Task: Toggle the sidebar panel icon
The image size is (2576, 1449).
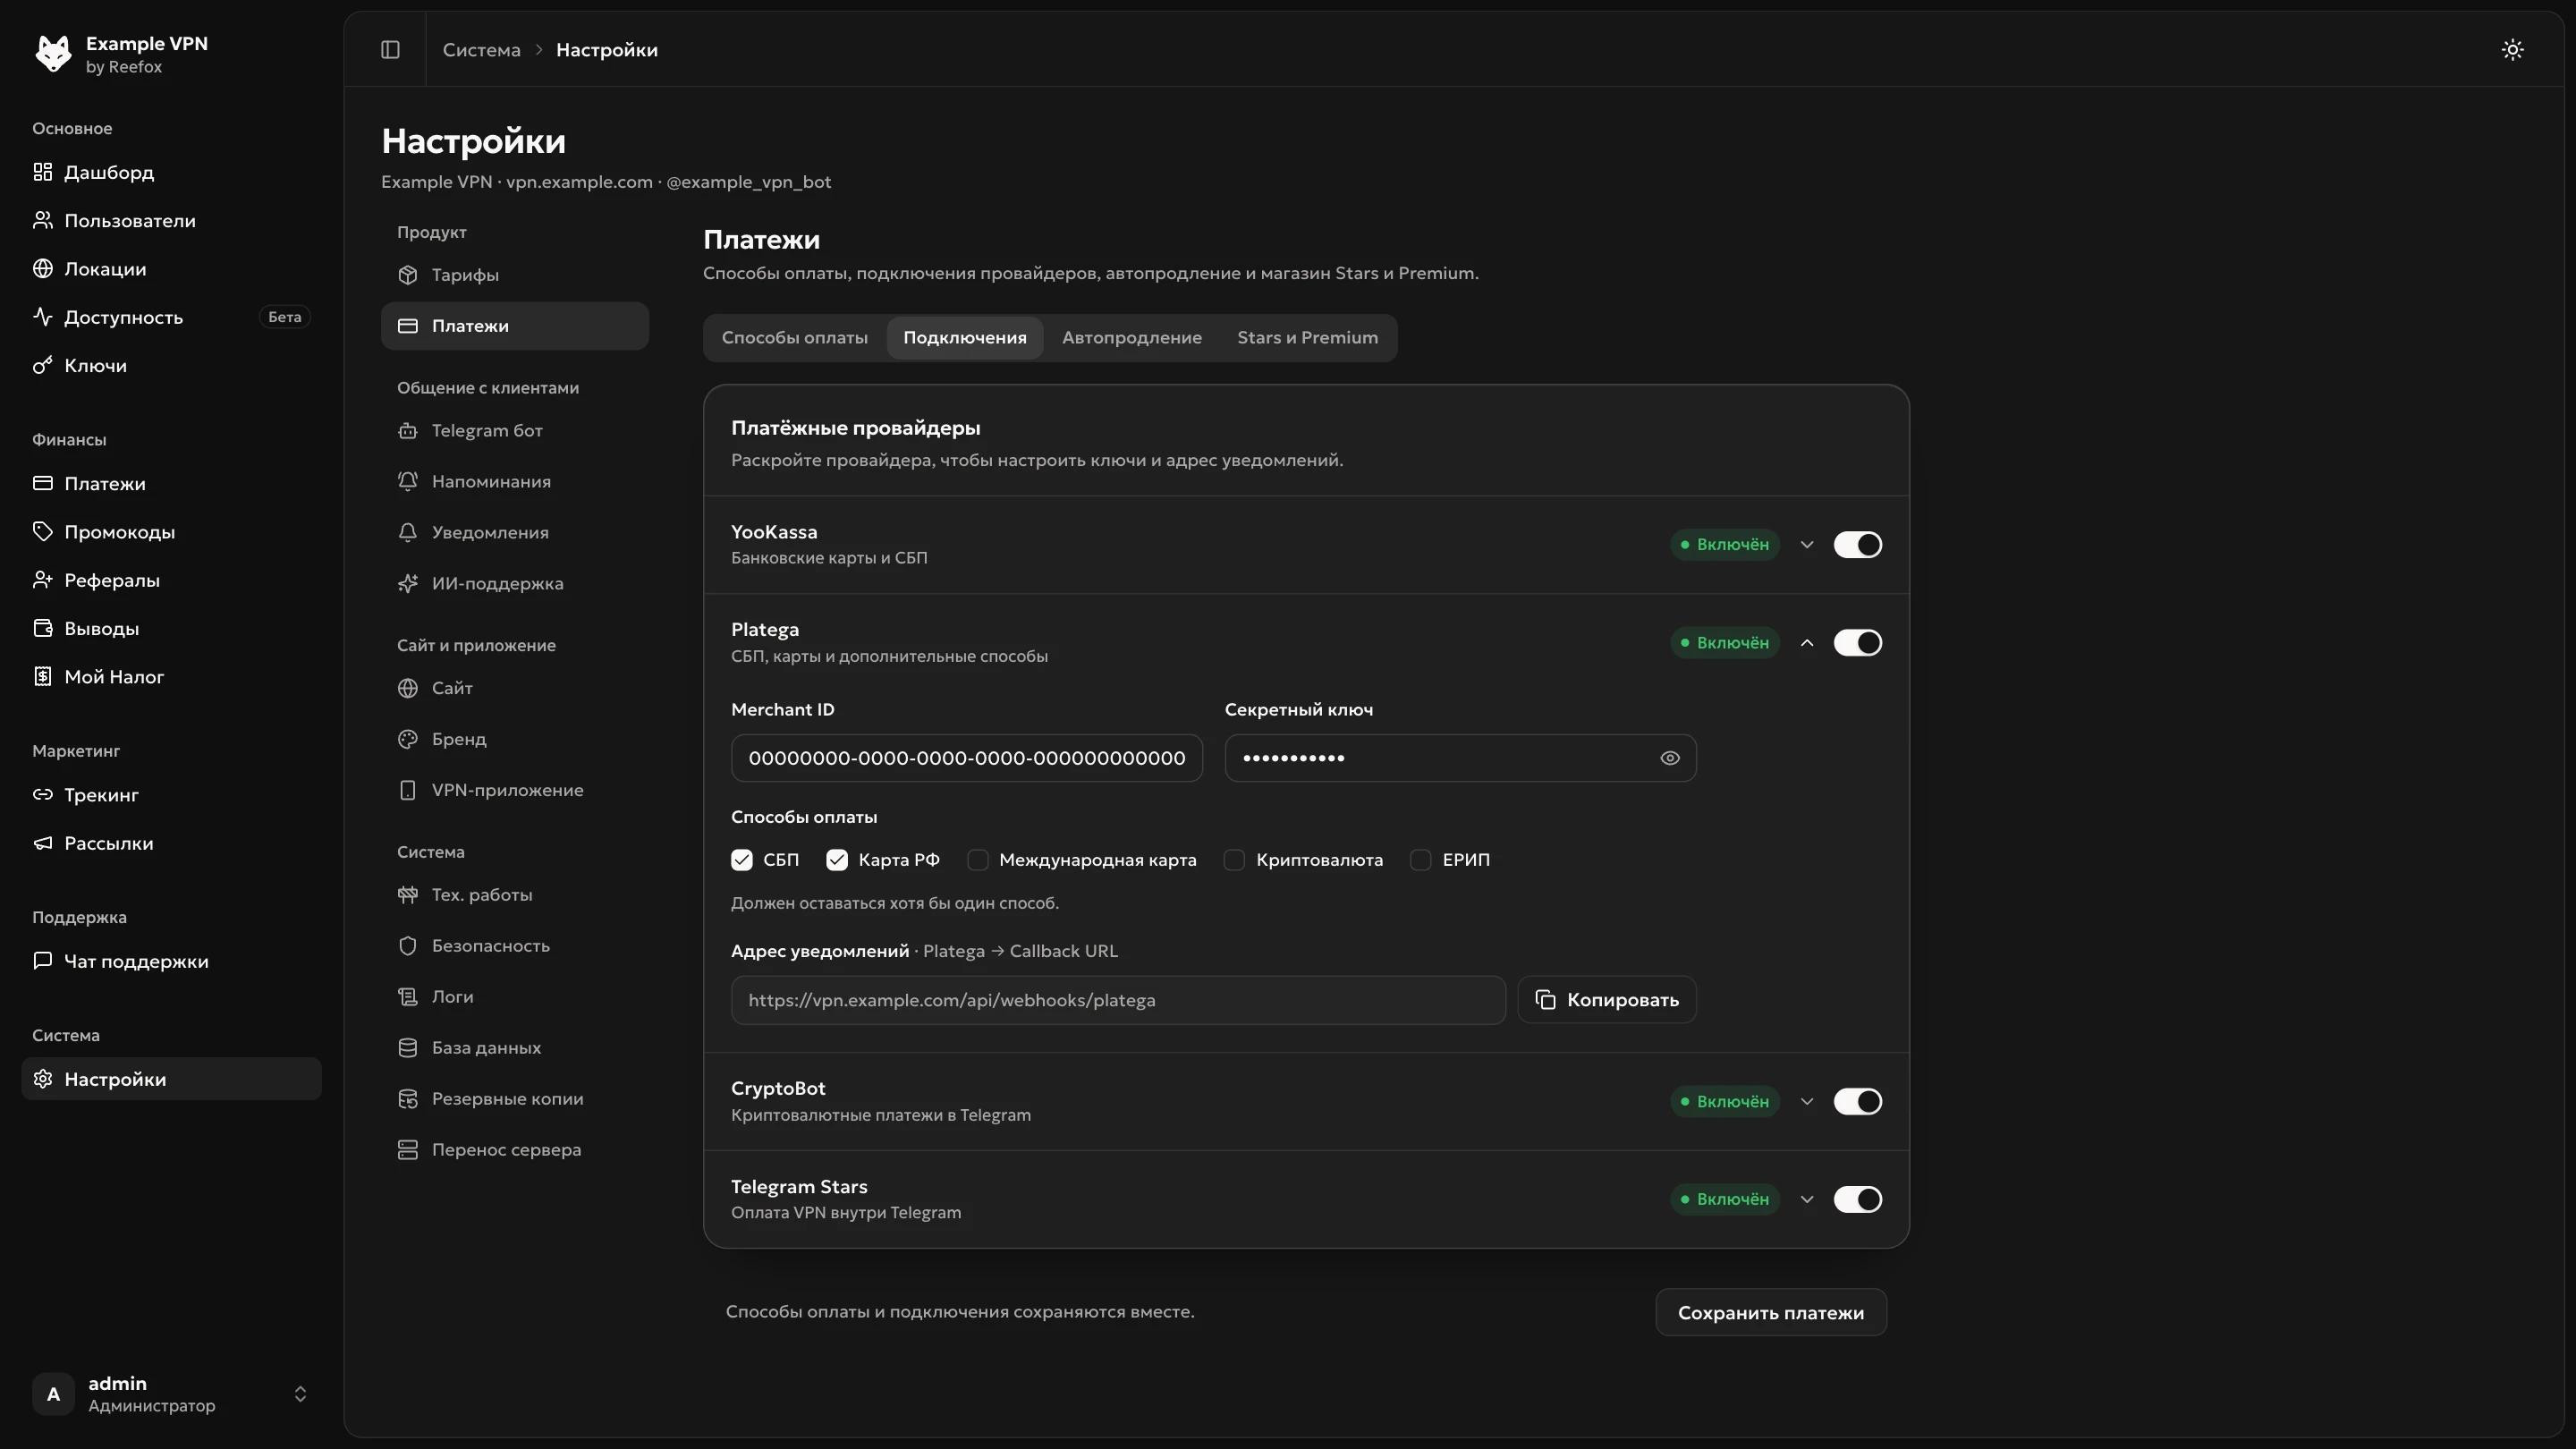Action: 390,49
